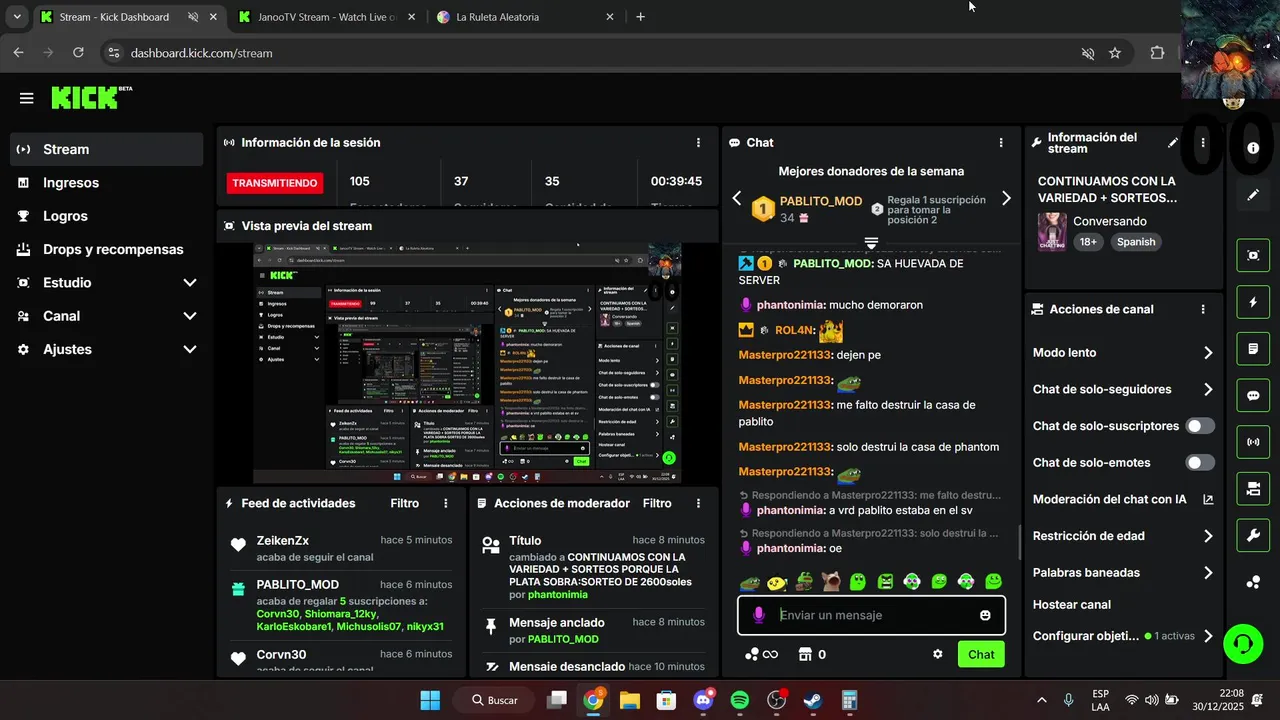The image size is (1280, 720).
Task: Click the broadcast signal icon in right sidebar
Action: pyautogui.click(x=1253, y=442)
